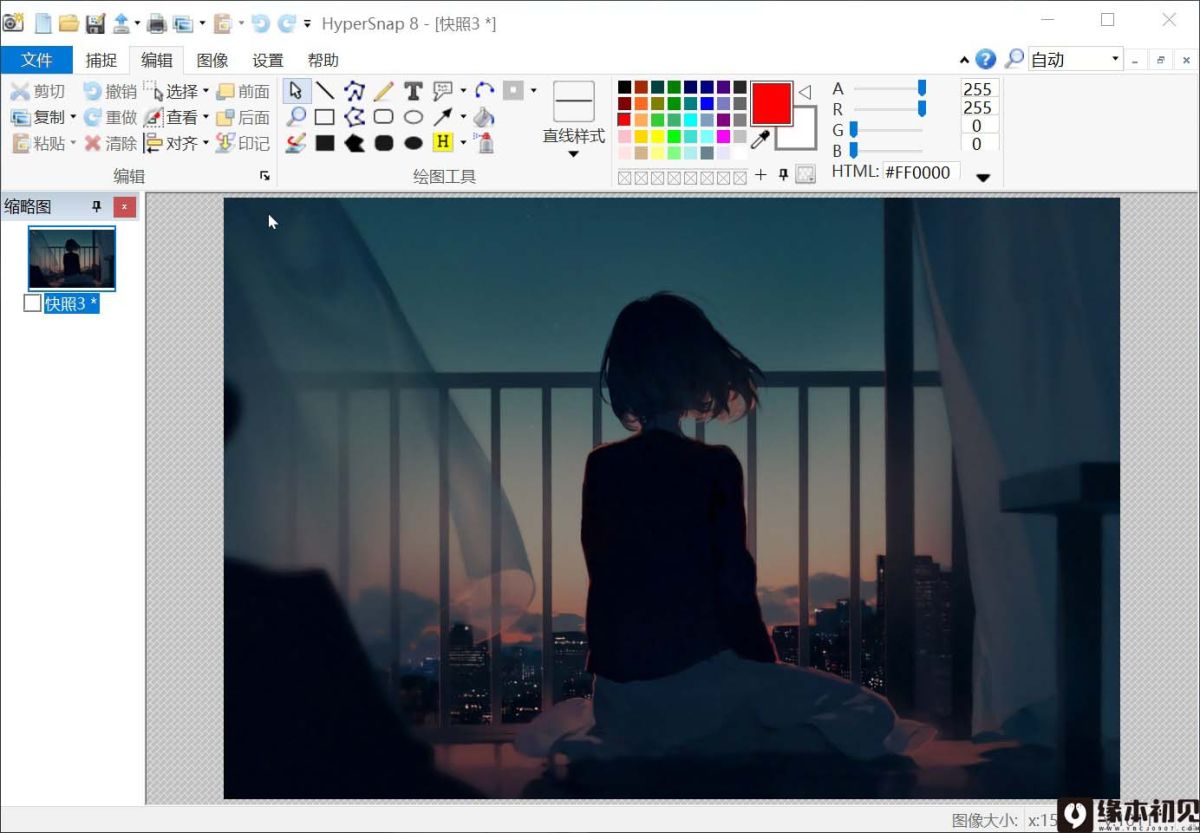Select the spray can tool

point(484,143)
